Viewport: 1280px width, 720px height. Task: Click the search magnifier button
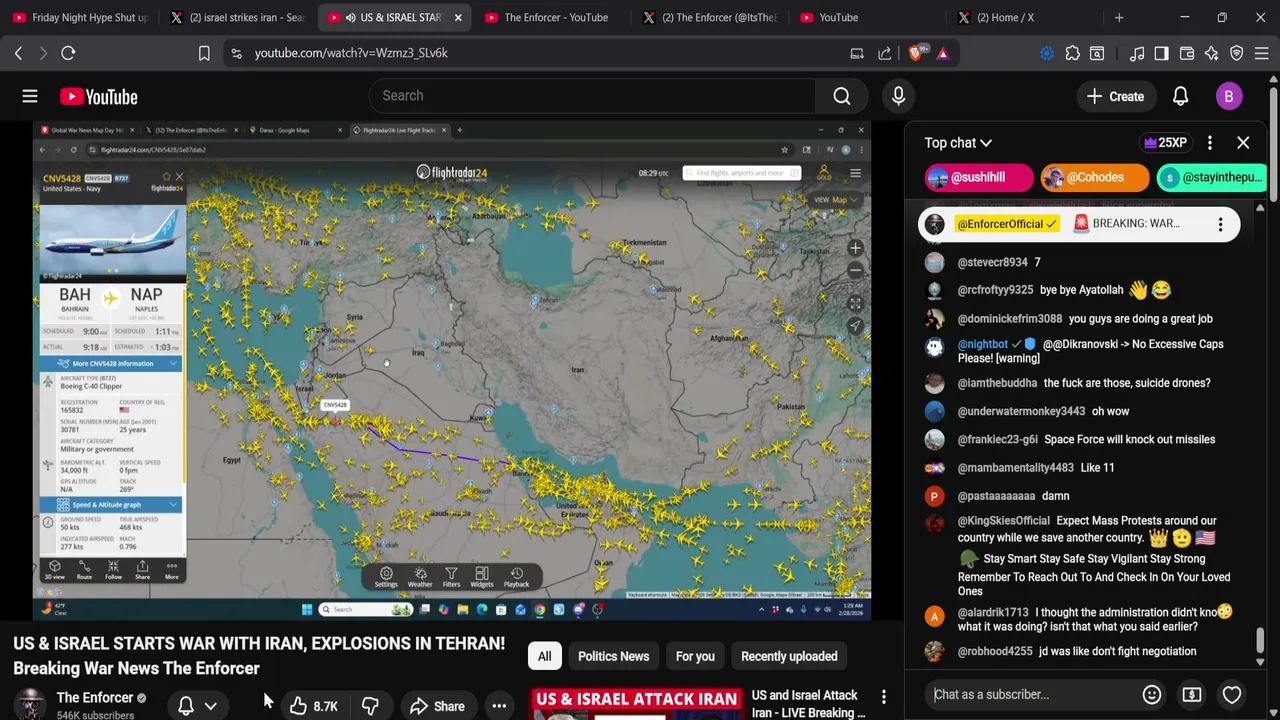842,96
